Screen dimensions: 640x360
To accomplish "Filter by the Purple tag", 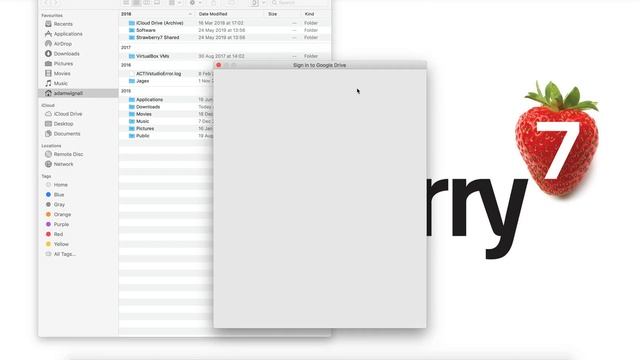I will [x=61, y=224].
